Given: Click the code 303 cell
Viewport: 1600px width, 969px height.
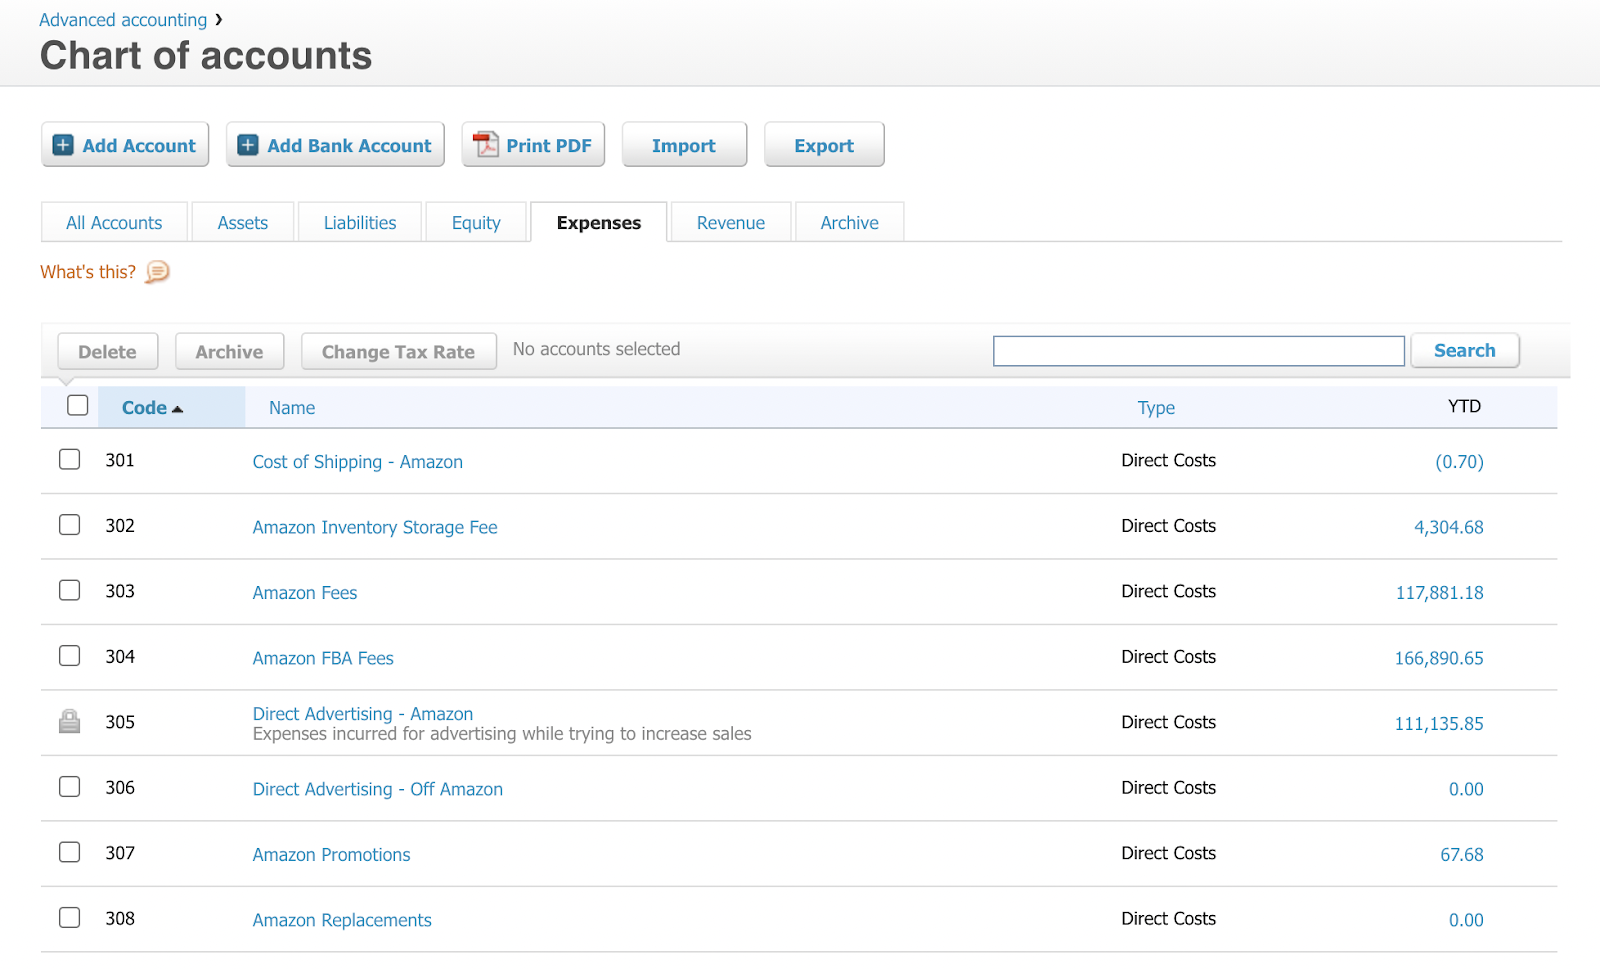Looking at the screenshot, I should tap(120, 591).
